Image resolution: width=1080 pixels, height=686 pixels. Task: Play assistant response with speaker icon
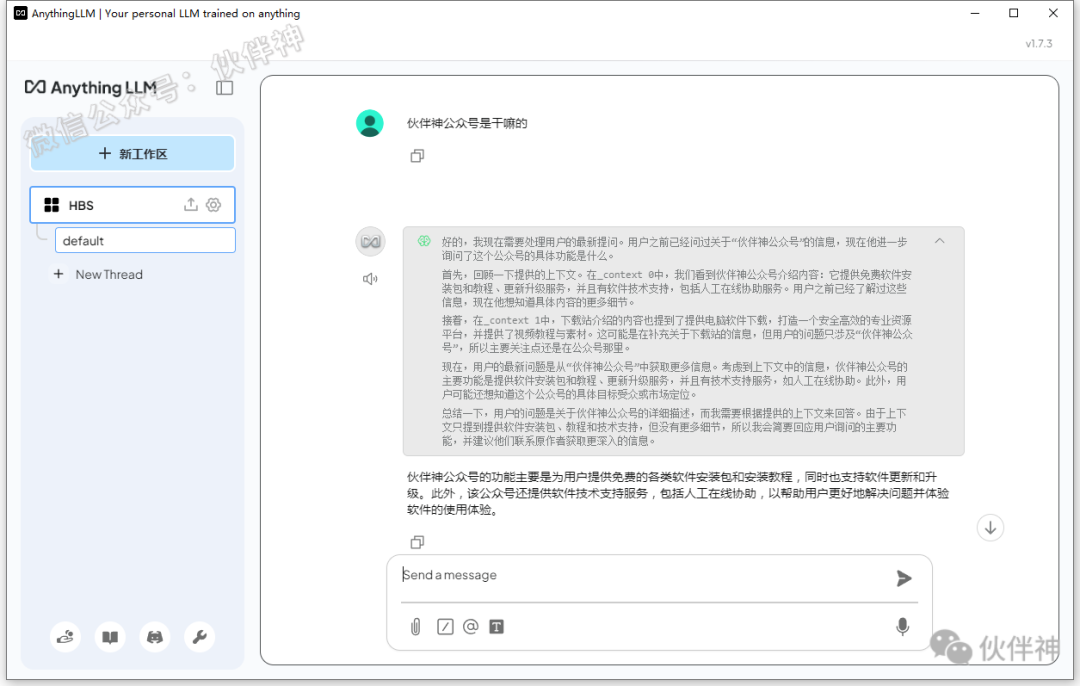pos(370,279)
